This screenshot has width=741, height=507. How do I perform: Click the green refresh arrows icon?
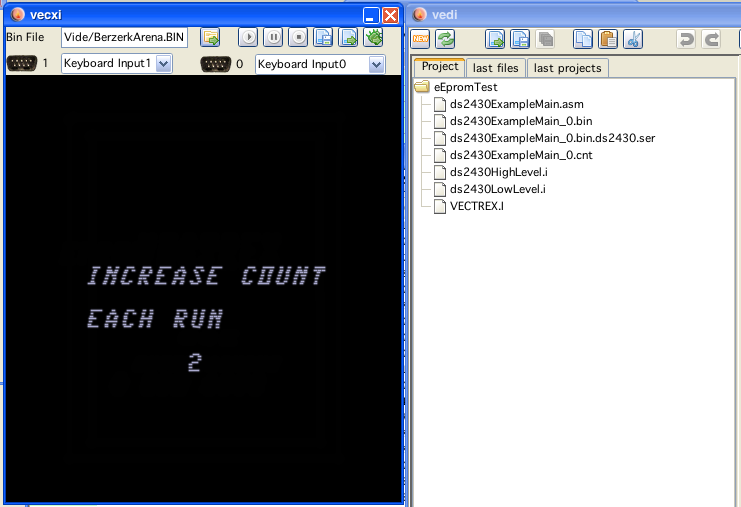[x=445, y=39]
